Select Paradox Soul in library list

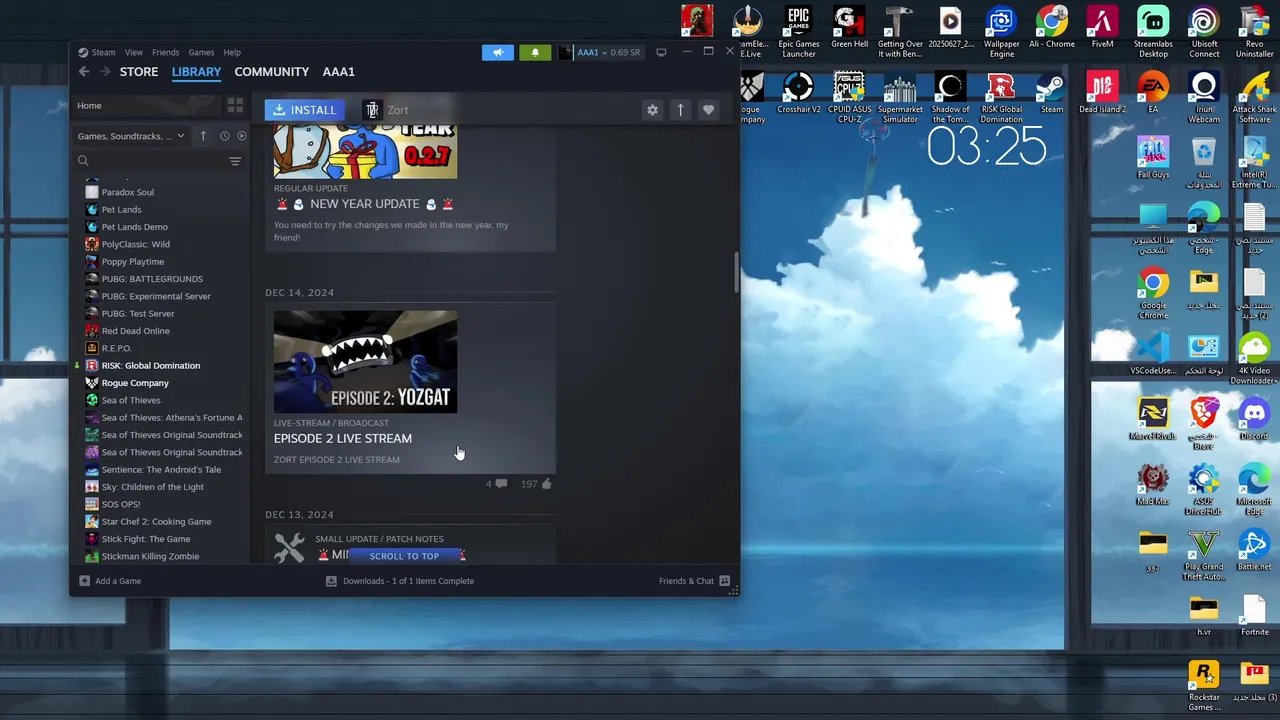pos(127,192)
